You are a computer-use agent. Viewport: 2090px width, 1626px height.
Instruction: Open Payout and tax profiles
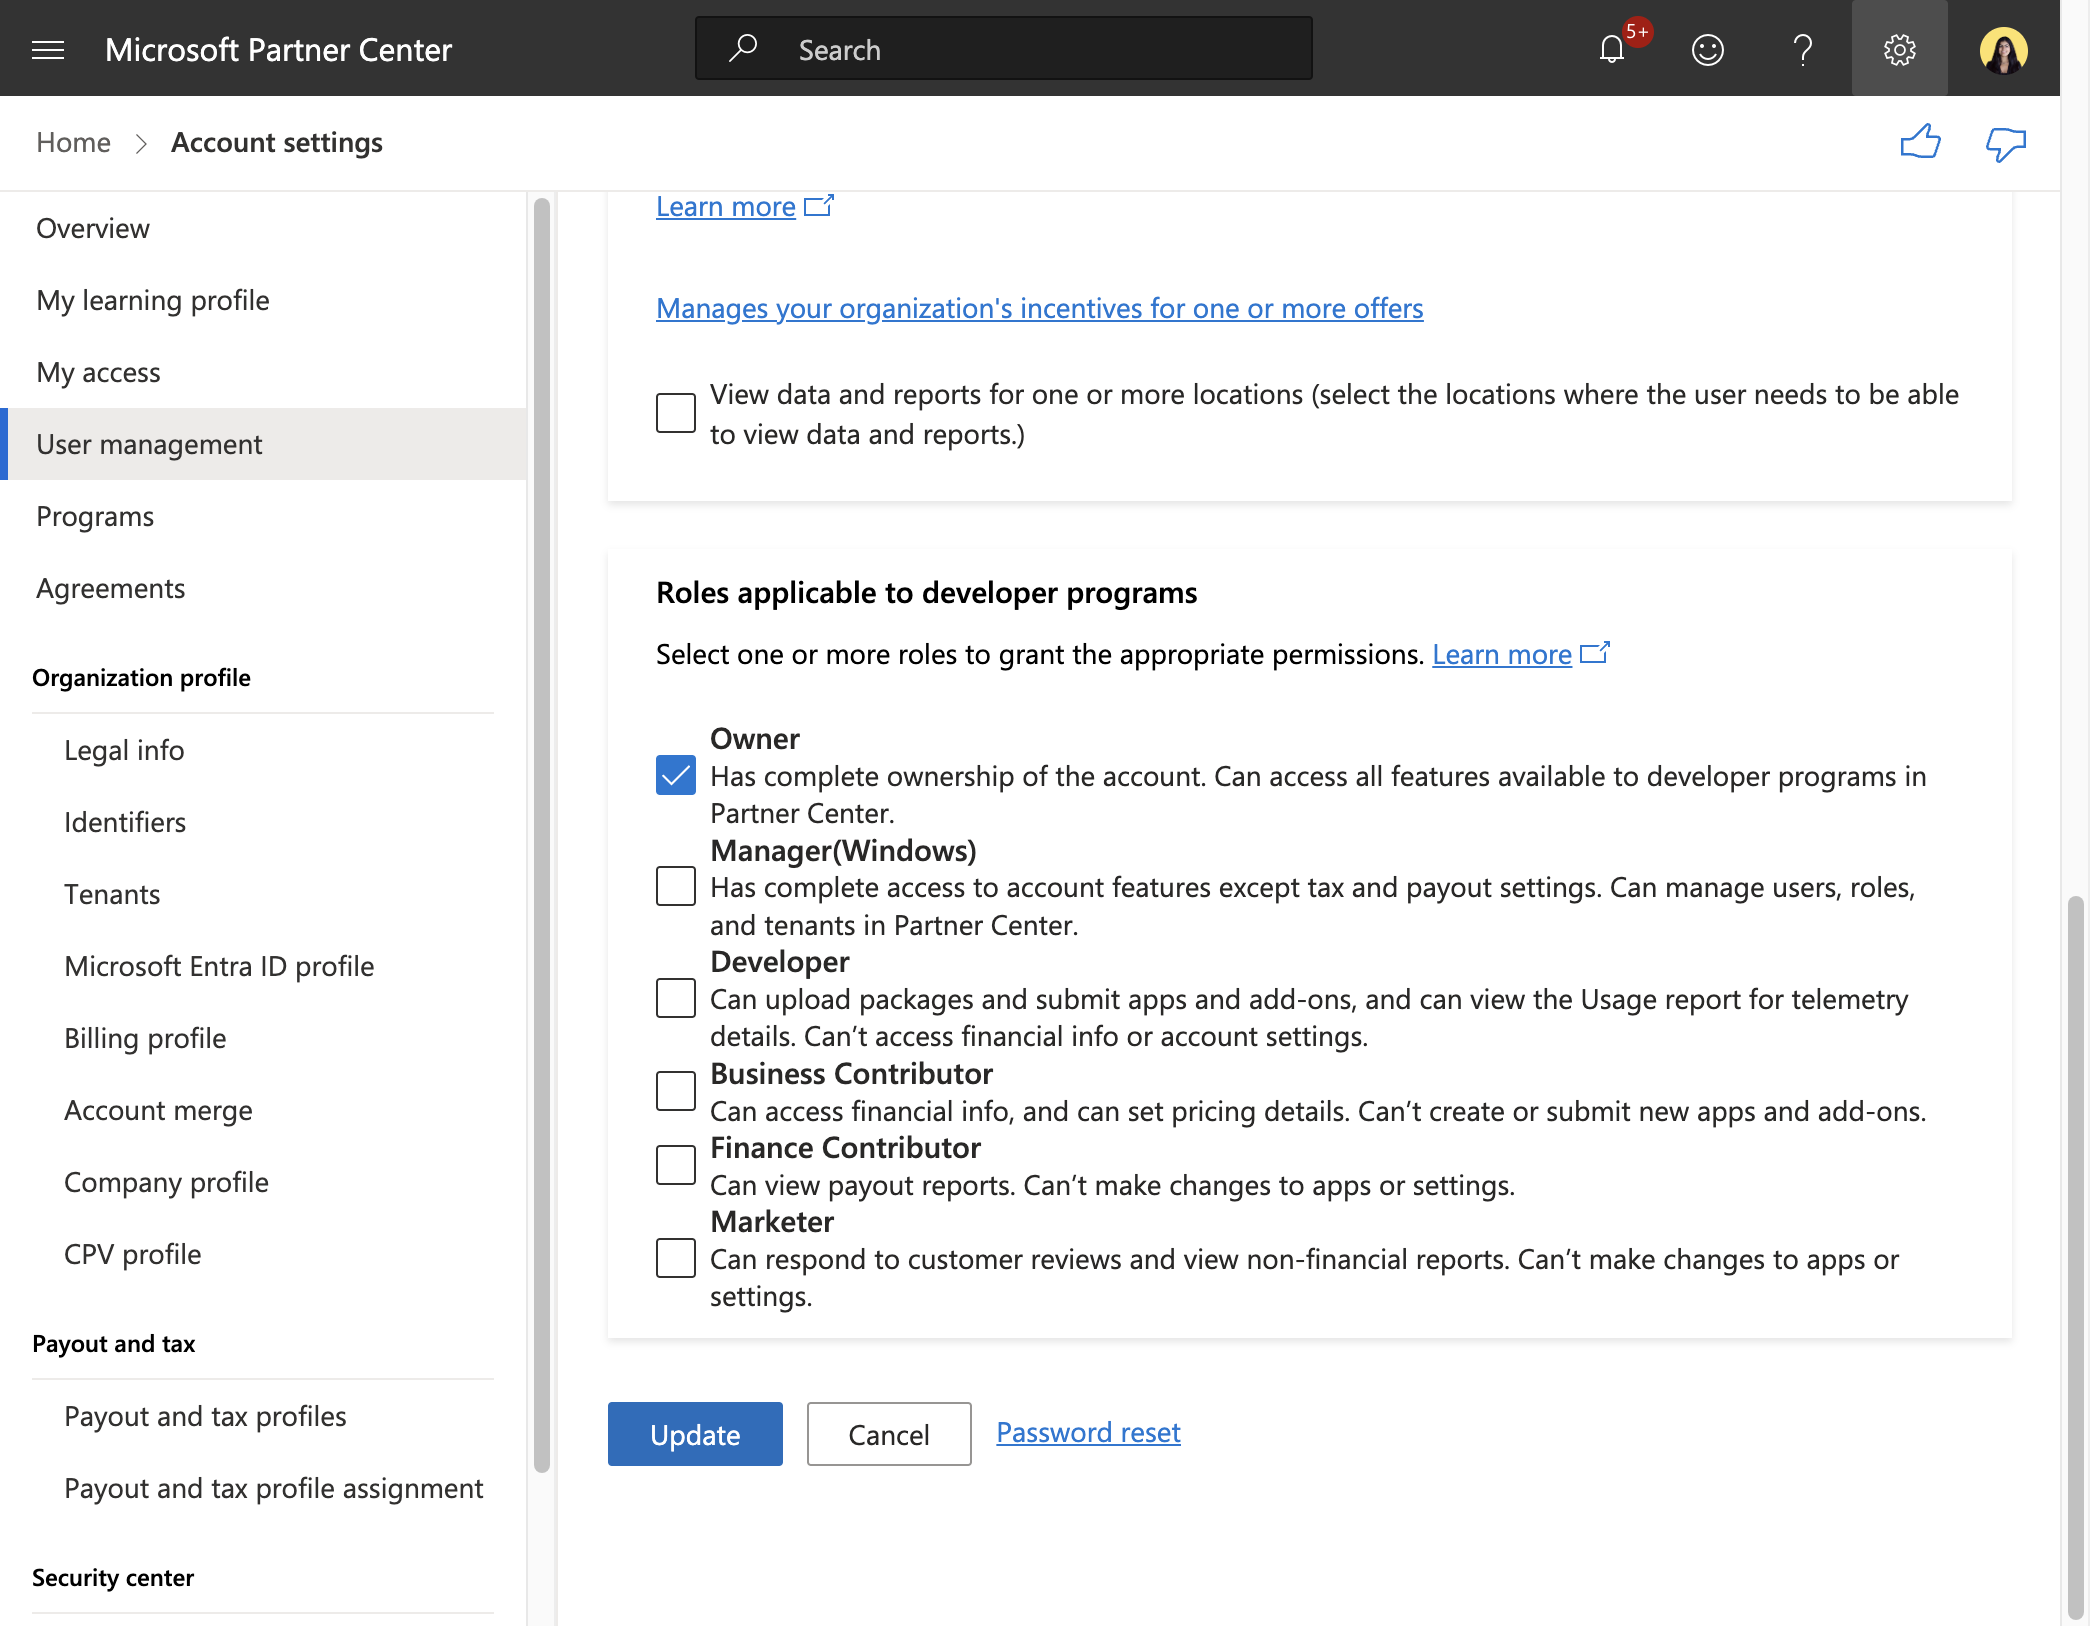205,1416
